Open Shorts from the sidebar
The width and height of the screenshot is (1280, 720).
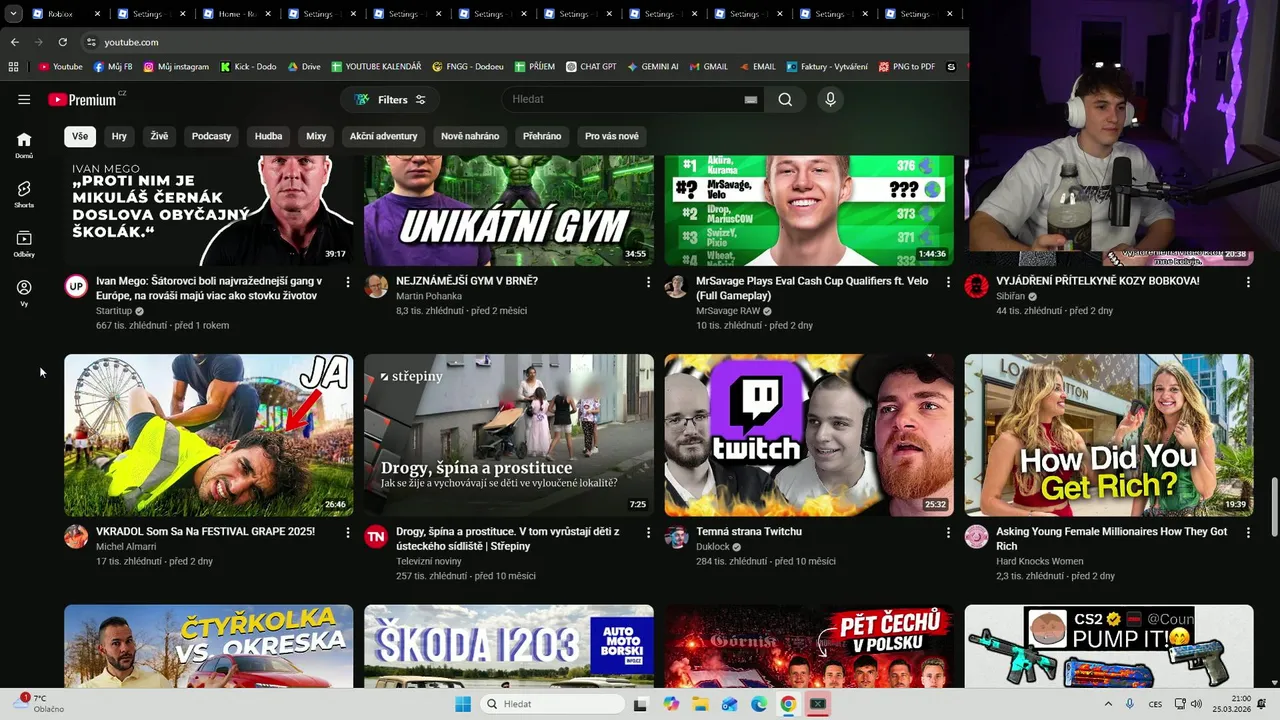pyautogui.click(x=24, y=194)
